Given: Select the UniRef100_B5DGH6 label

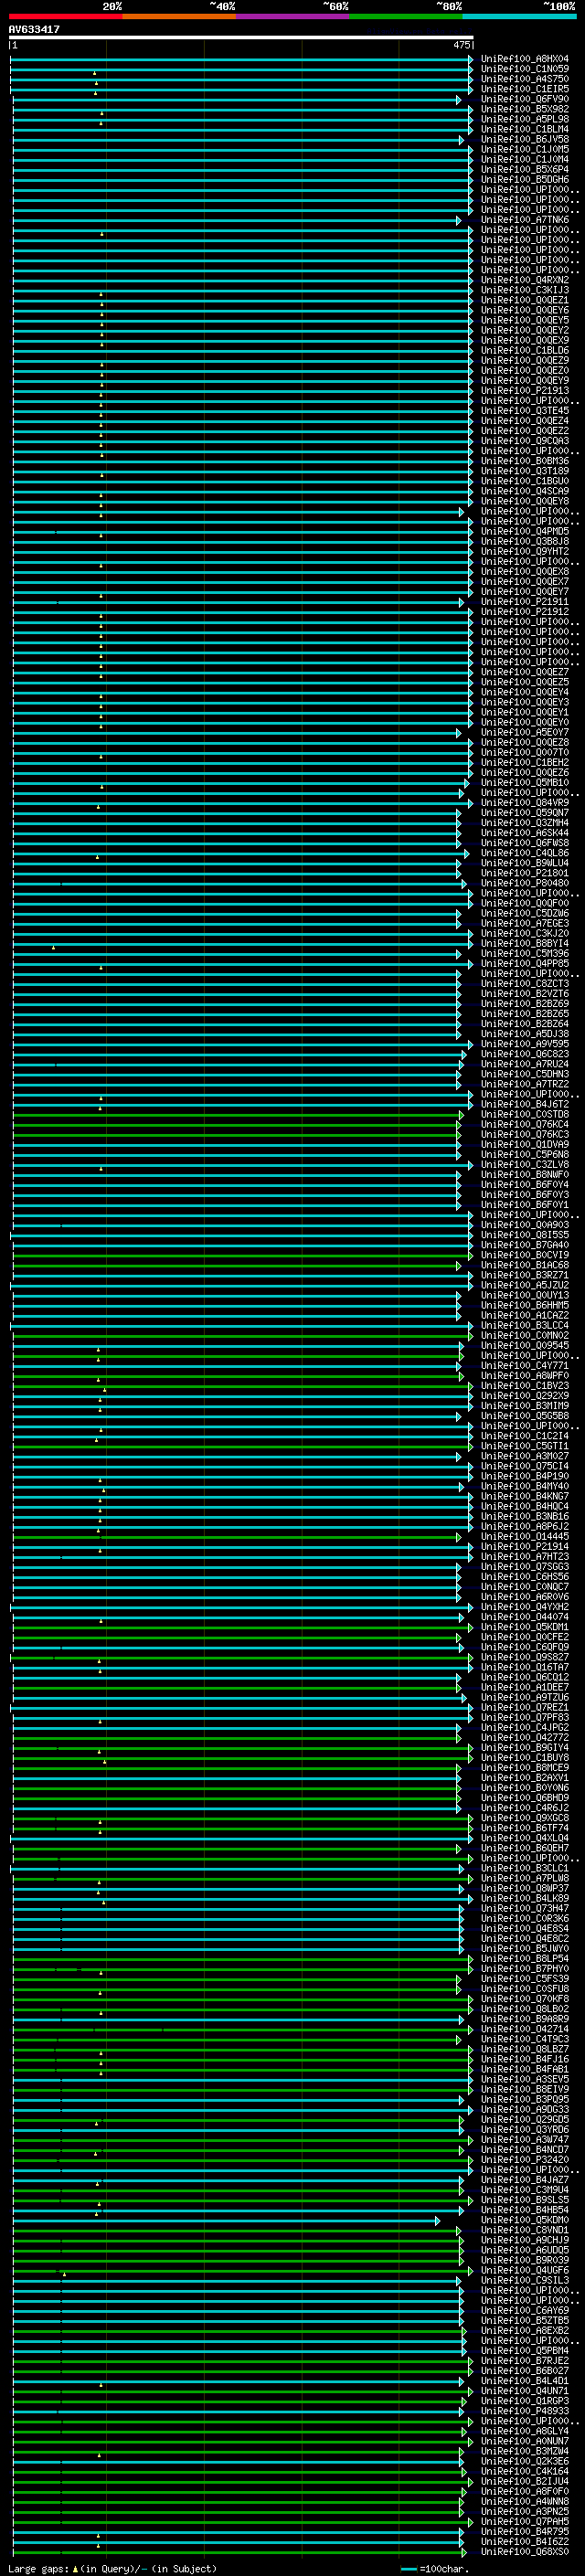Looking at the screenshot, I should [525, 180].
